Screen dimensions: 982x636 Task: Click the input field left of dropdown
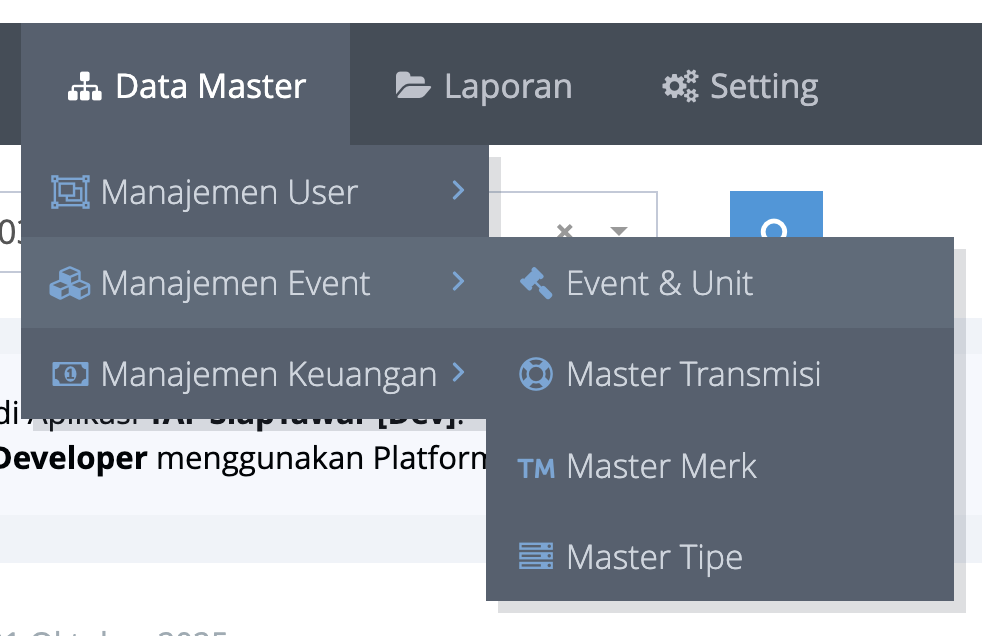point(10,232)
